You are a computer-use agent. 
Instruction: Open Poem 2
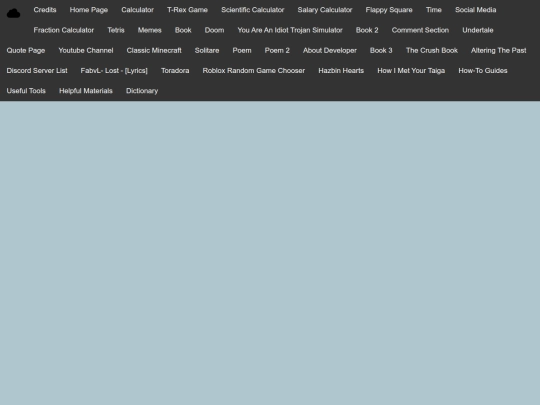pos(277,51)
